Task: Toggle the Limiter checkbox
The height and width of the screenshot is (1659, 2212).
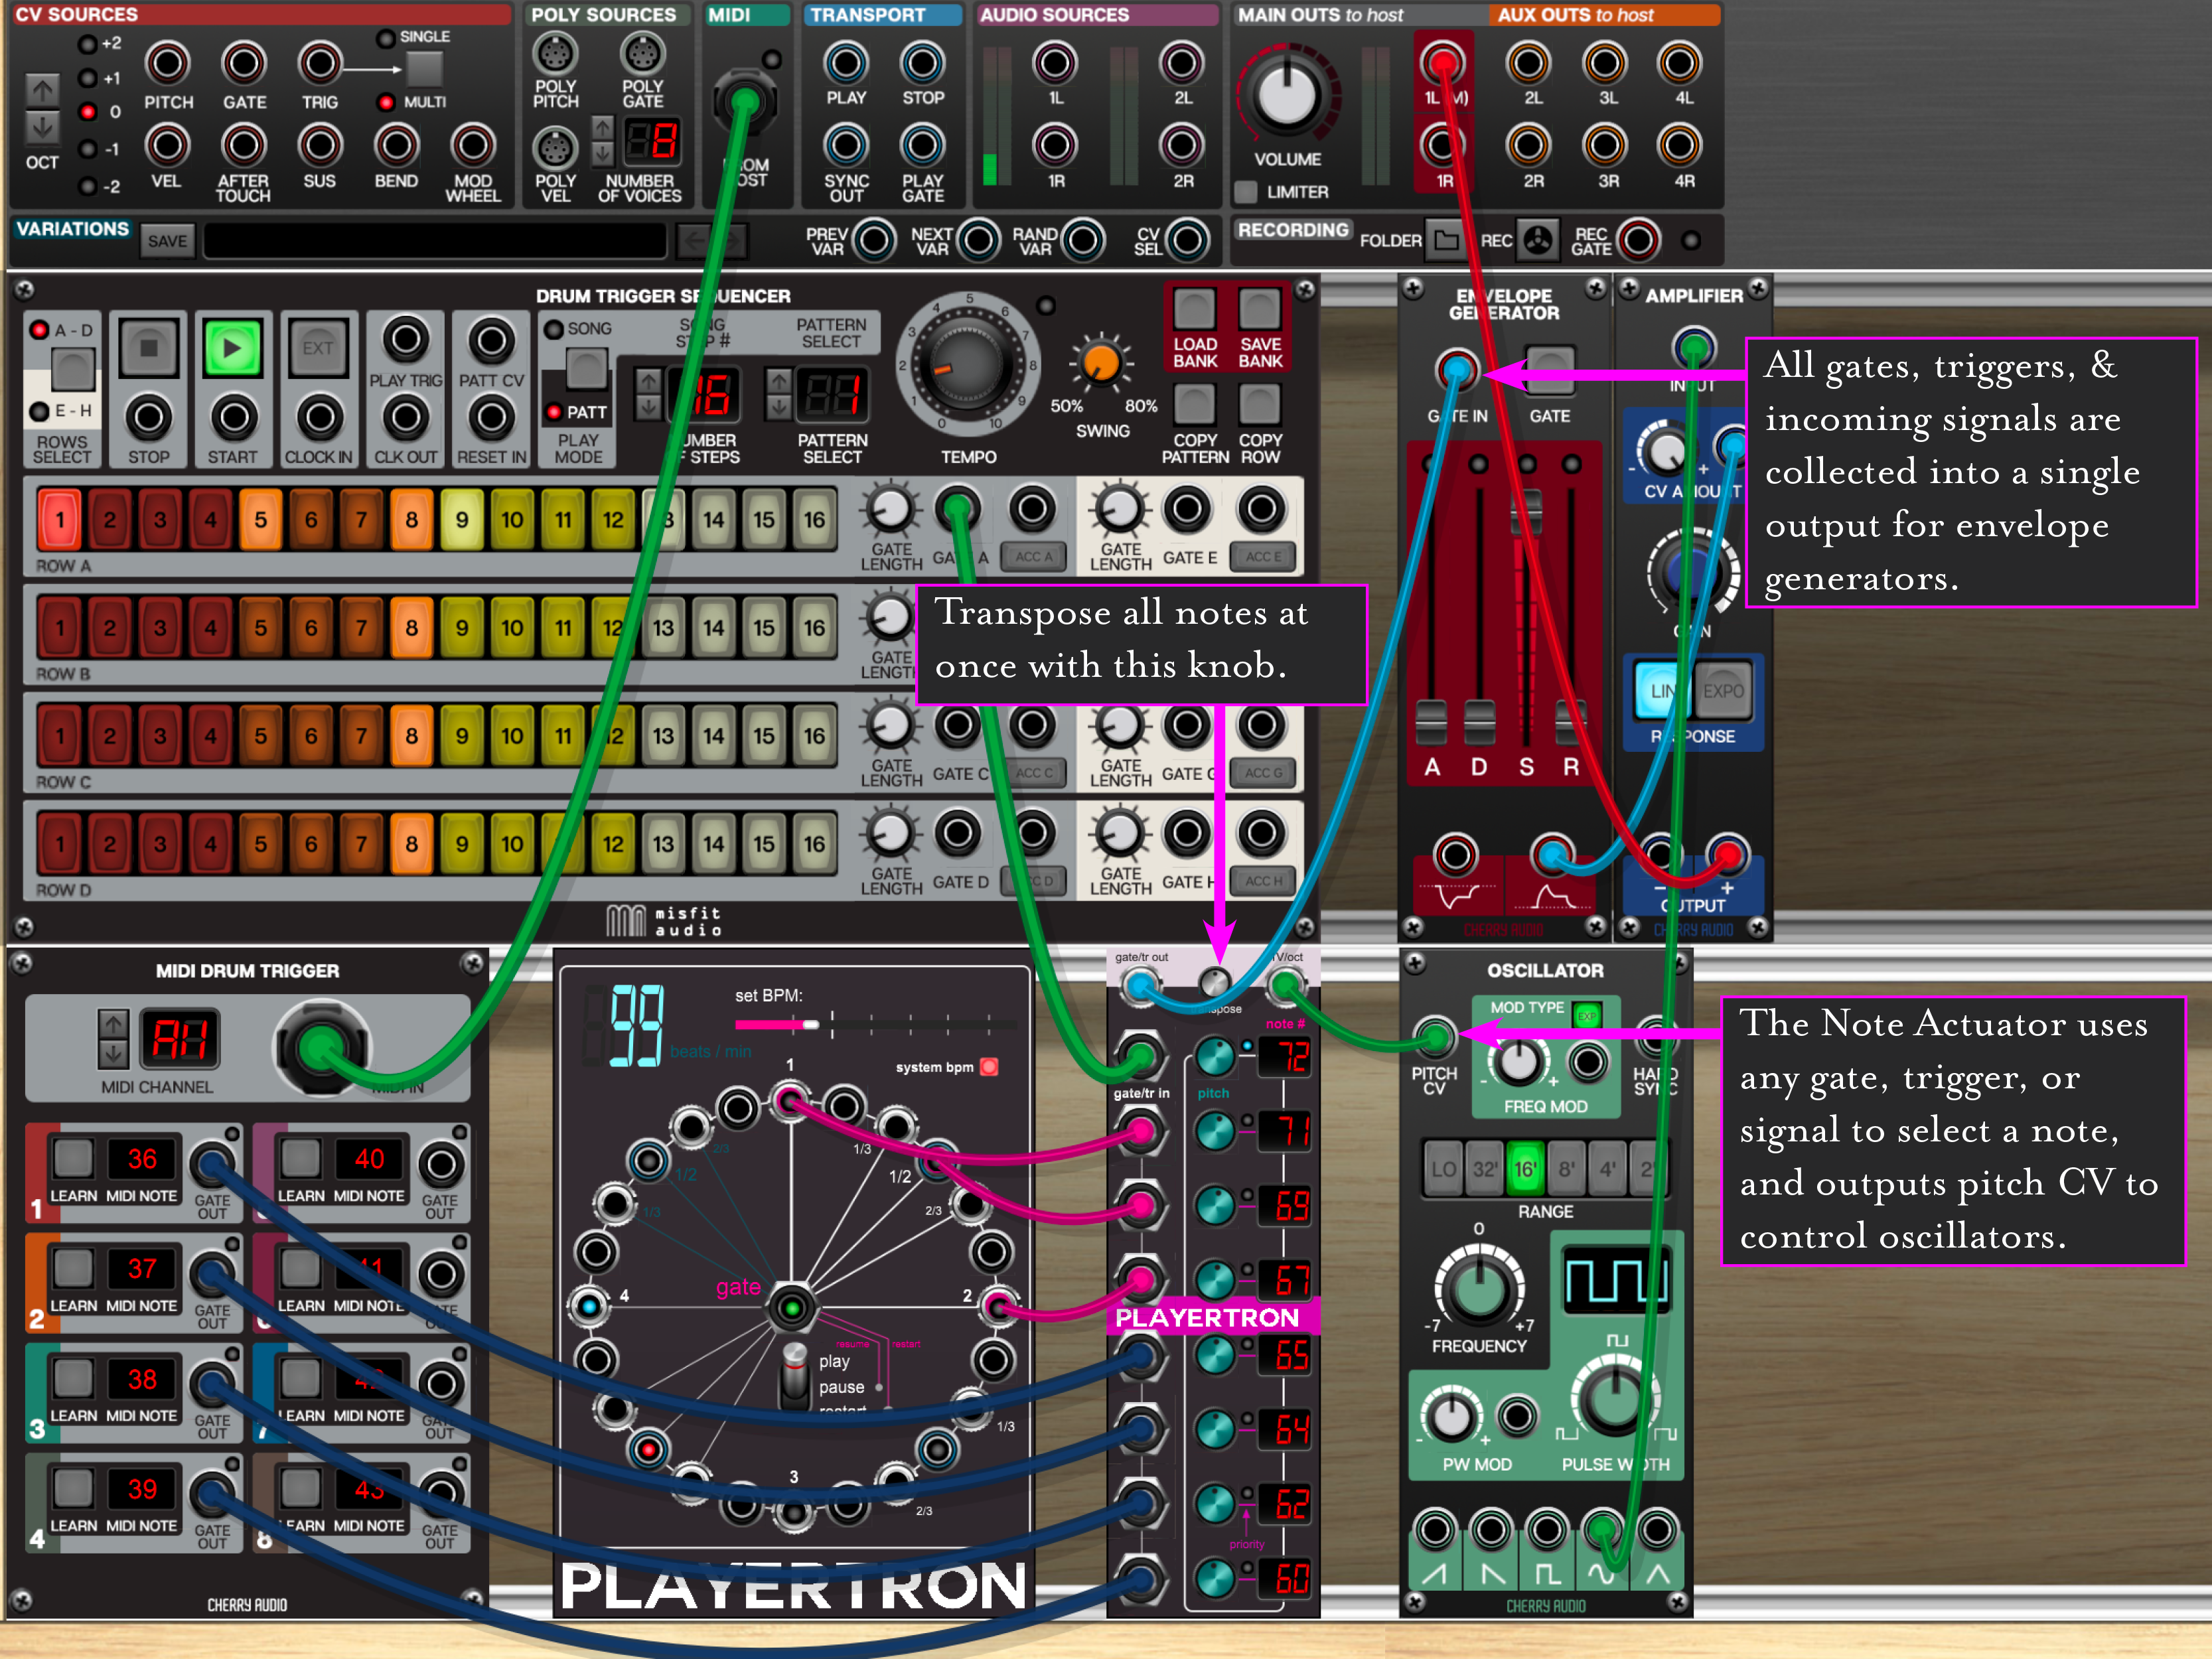Action: [x=1246, y=191]
